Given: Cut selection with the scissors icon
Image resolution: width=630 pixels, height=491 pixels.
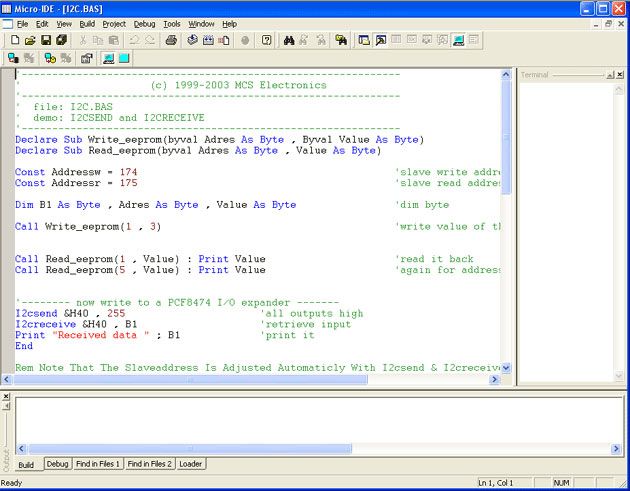Looking at the screenshot, I should coord(82,40).
